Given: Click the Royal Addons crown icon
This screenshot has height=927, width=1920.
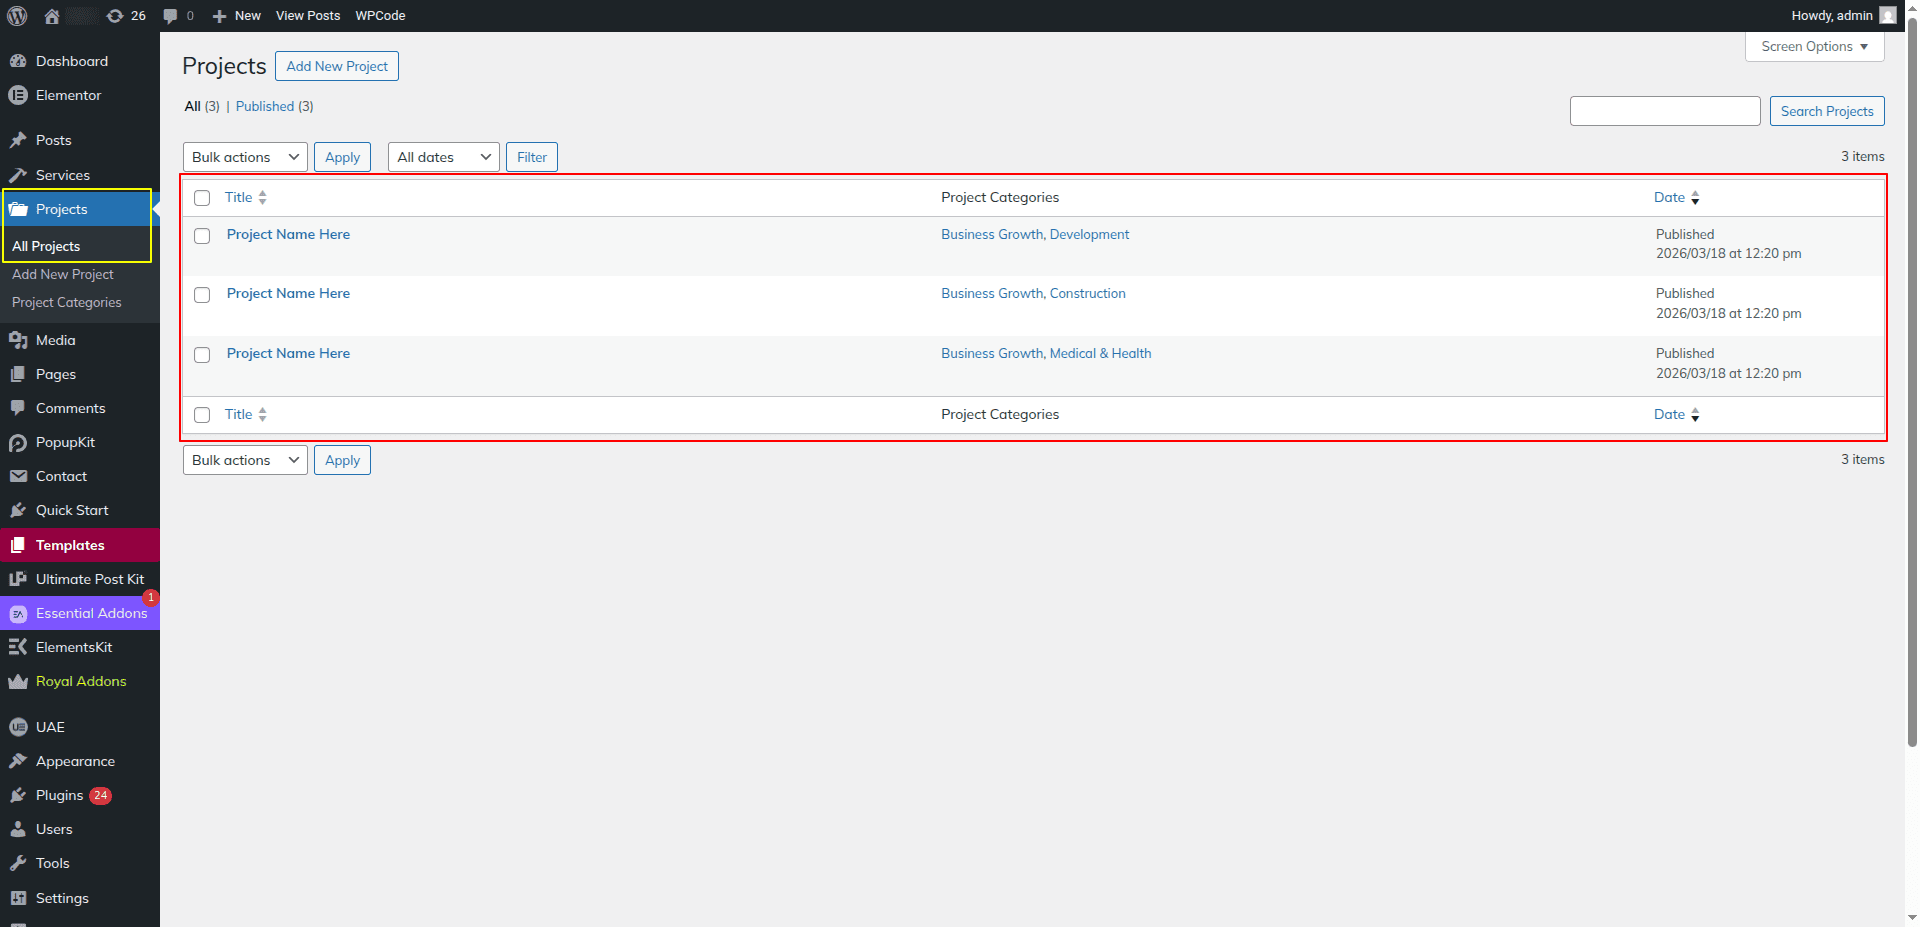Looking at the screenshot, I should pos(18,681).
